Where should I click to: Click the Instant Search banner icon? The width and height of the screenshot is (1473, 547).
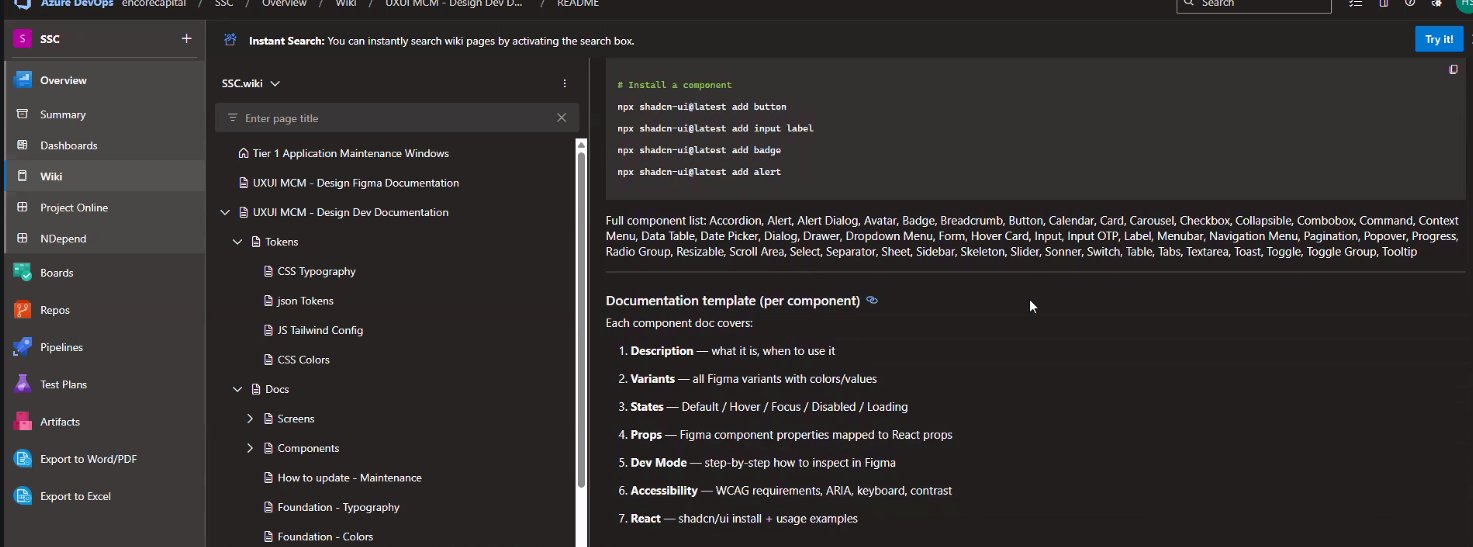click(231, 41)
